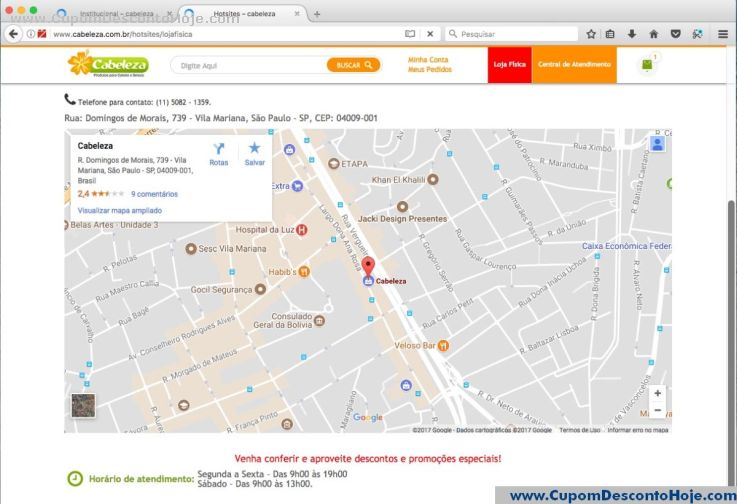Open the Loja Física red menu item
737x504 pixels.
(x=510, y=65)
